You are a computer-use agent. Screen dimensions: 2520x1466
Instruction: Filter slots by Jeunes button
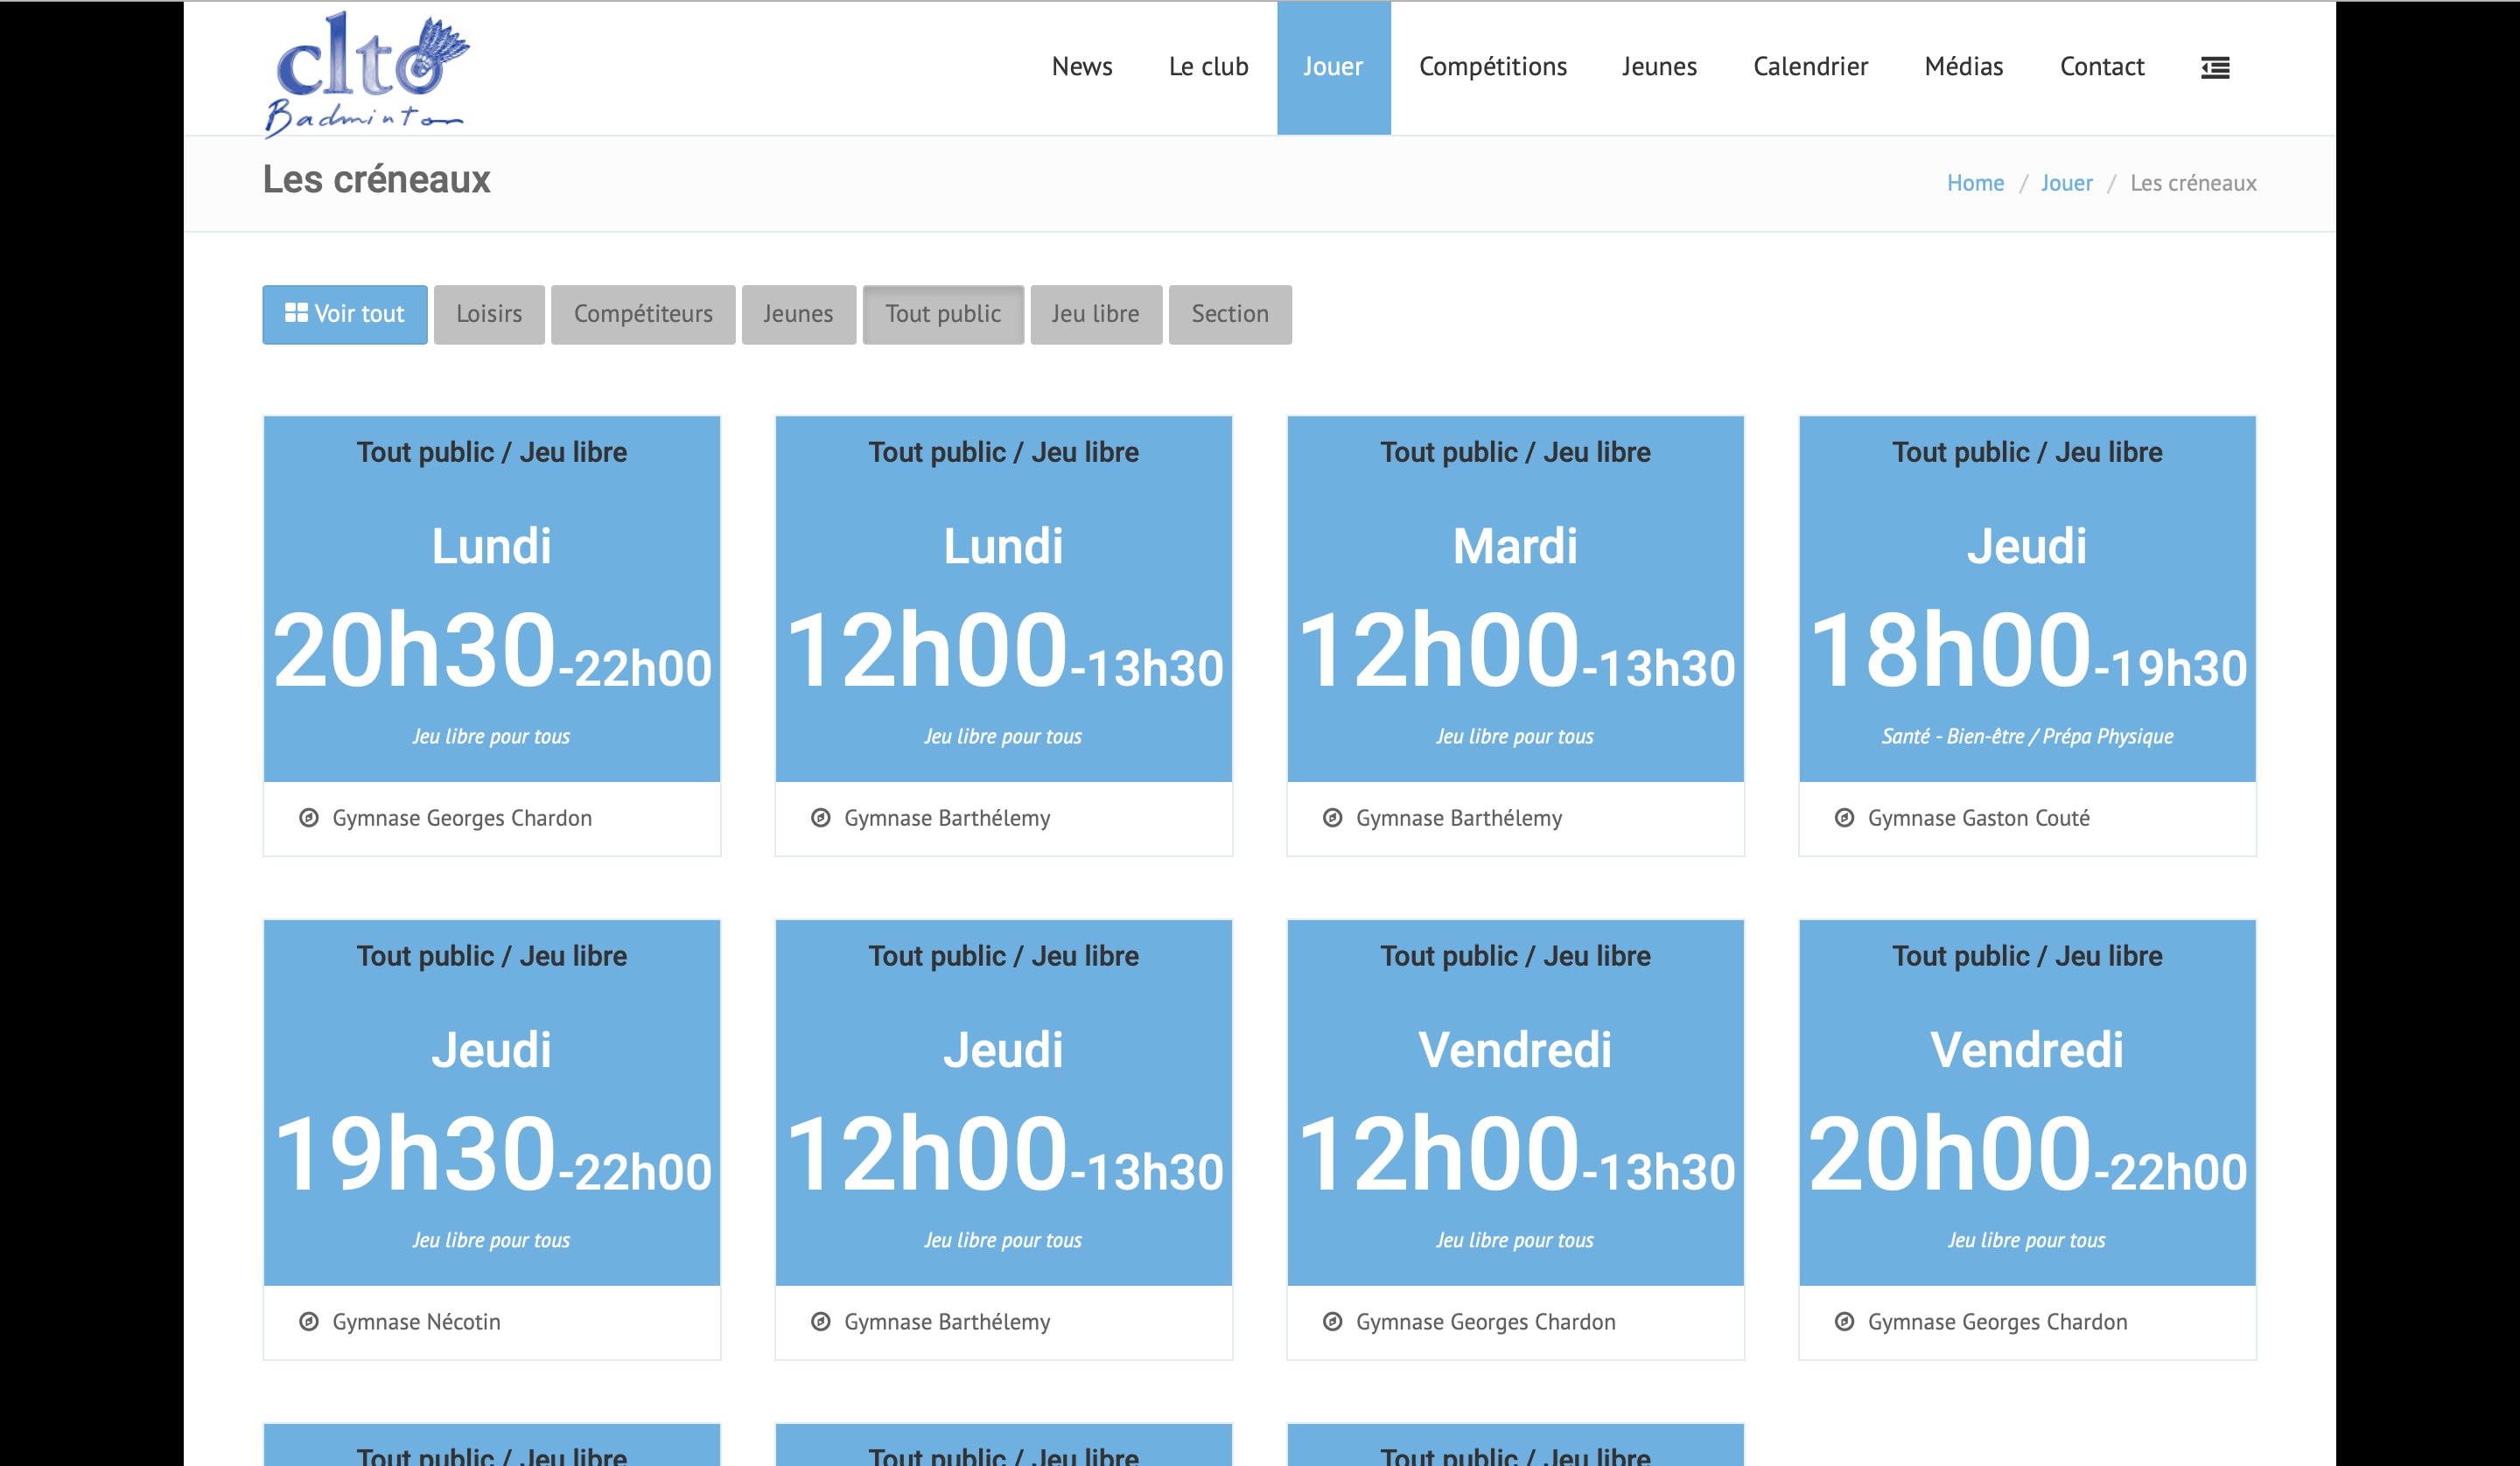798,314
